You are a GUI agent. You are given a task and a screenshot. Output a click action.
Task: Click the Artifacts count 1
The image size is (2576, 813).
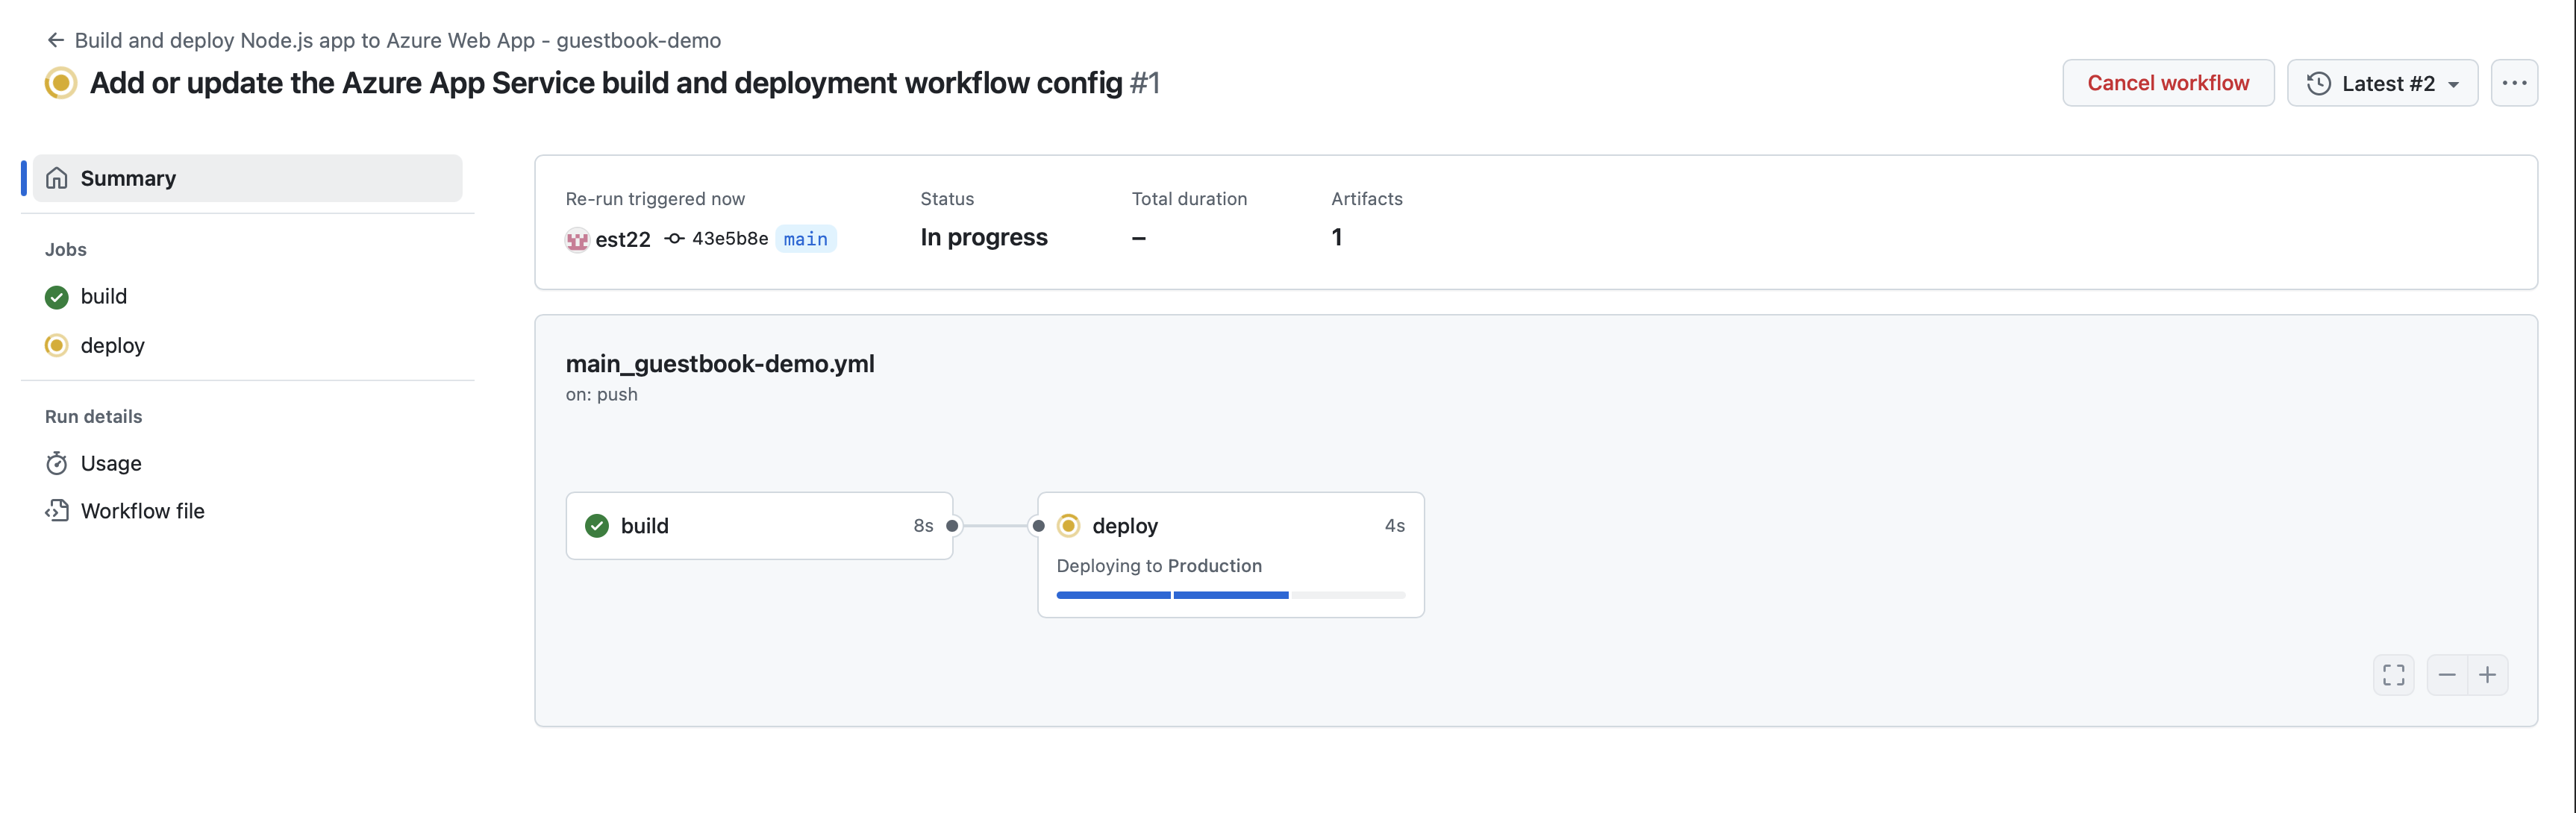[x=1337, y=237]
